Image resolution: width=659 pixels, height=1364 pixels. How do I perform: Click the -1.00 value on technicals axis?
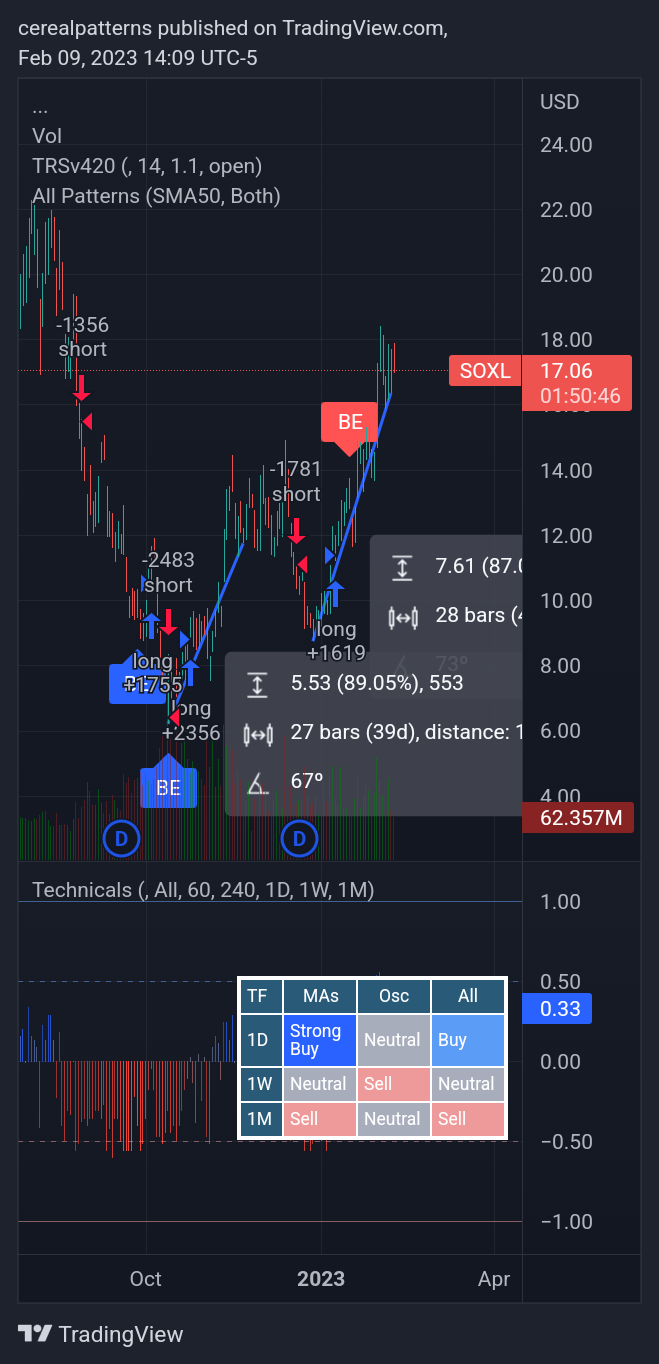coord(566,1222)
